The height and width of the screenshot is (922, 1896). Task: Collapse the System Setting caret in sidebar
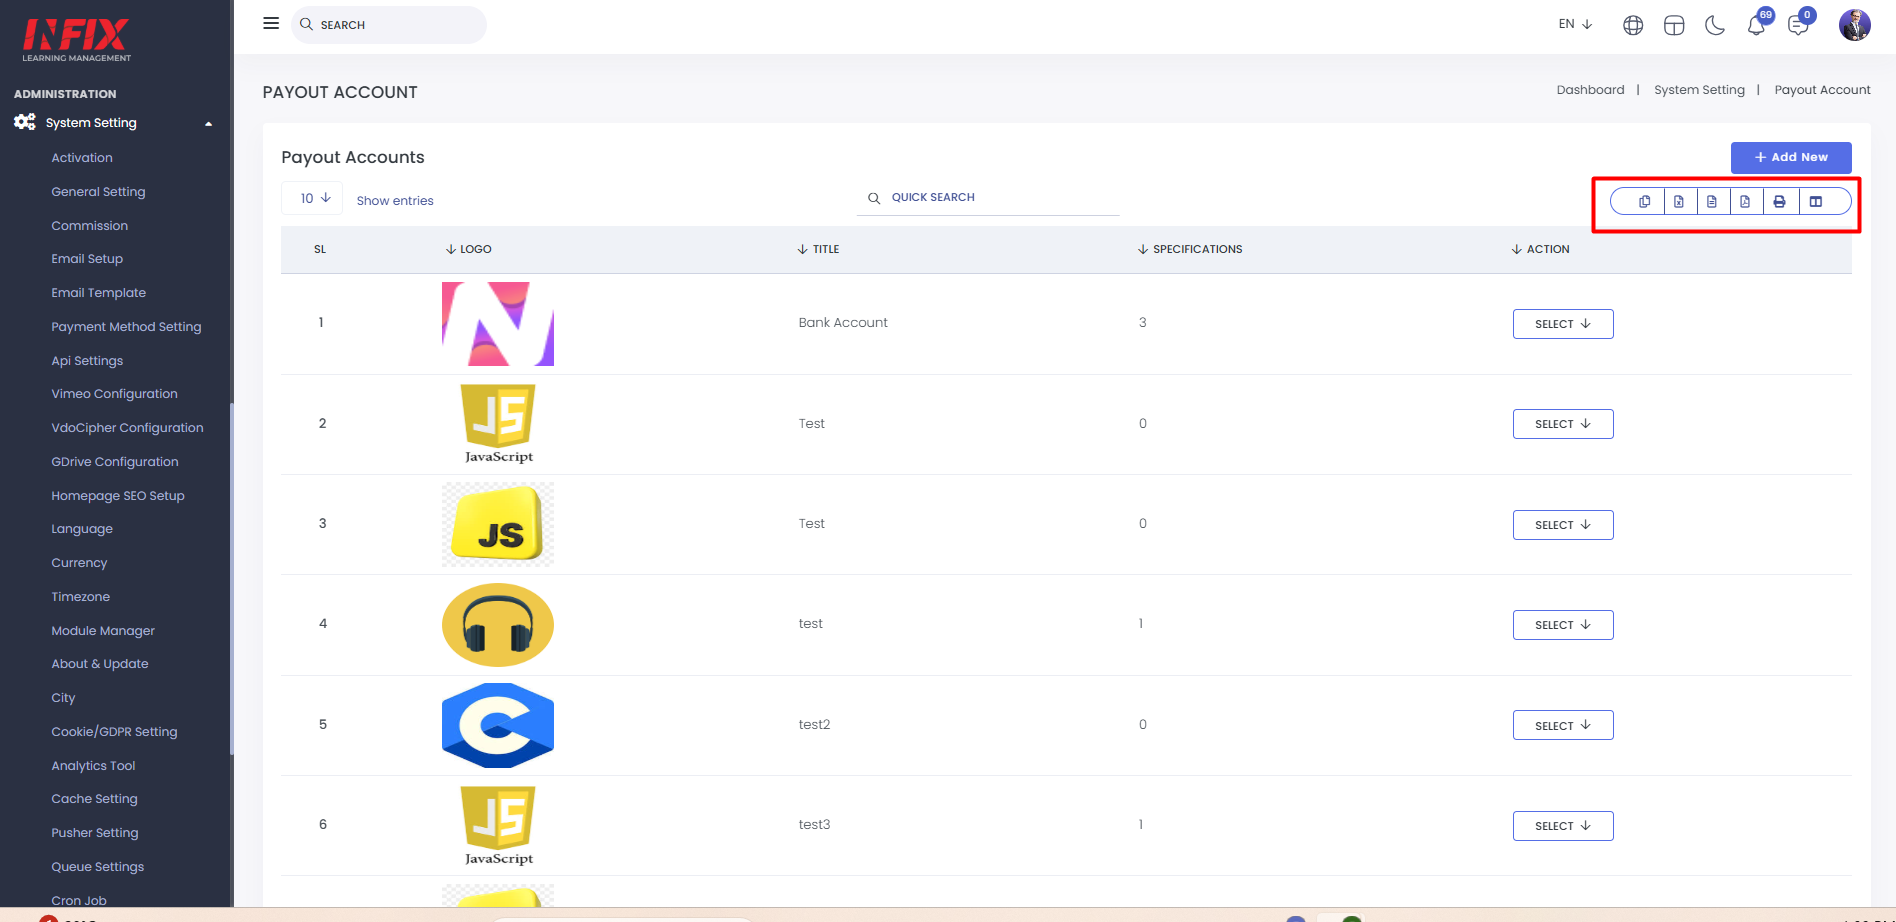209,124
